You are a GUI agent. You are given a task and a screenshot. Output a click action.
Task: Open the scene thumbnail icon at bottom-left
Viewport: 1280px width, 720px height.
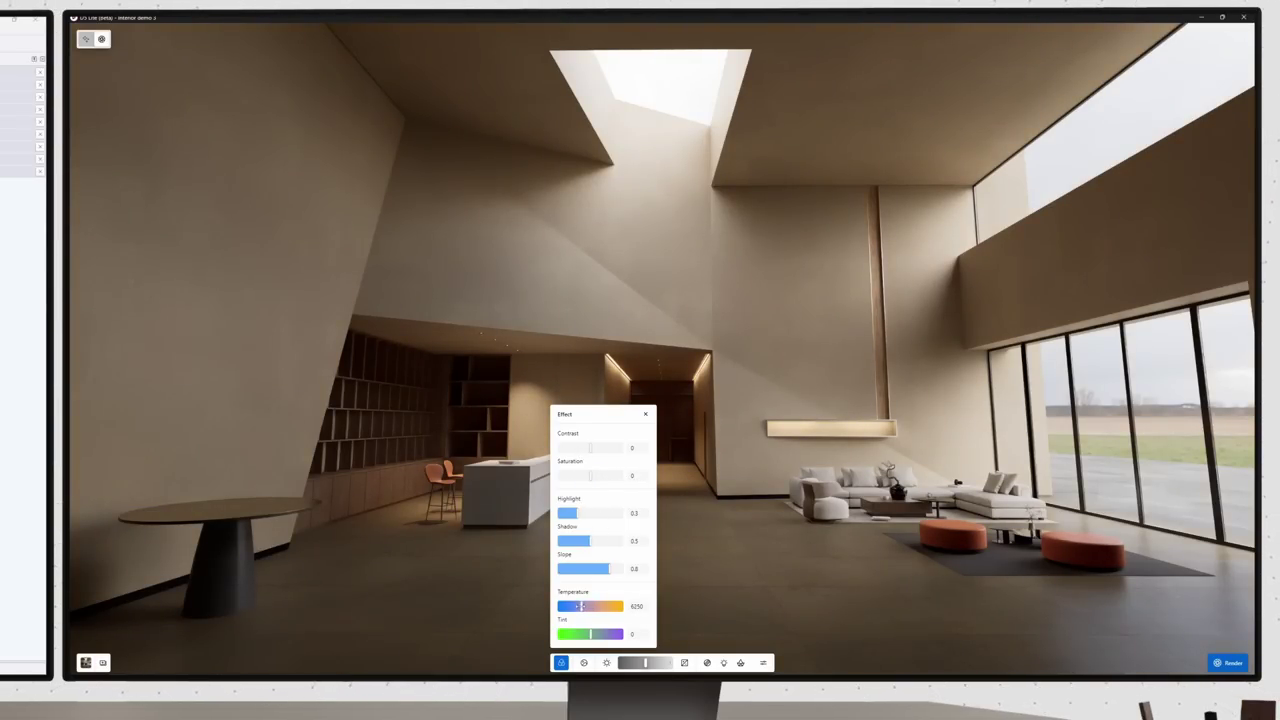pos(86,663)
